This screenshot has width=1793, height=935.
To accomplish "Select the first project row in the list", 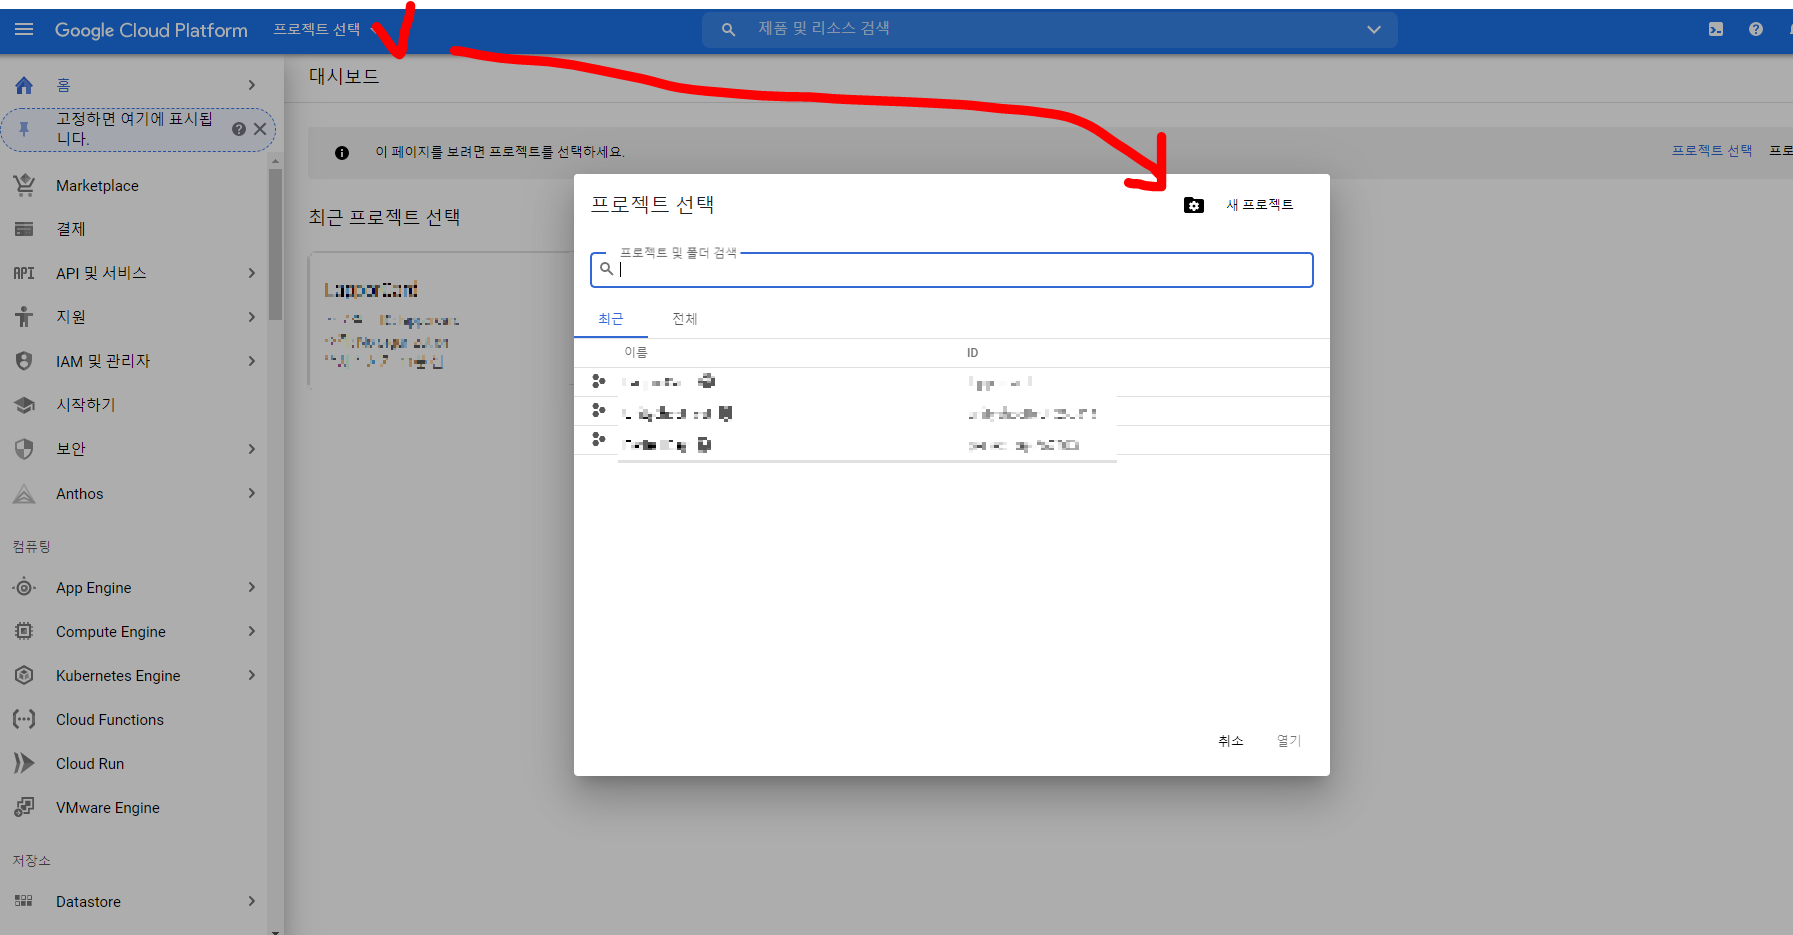I will (x=952, y=382).
